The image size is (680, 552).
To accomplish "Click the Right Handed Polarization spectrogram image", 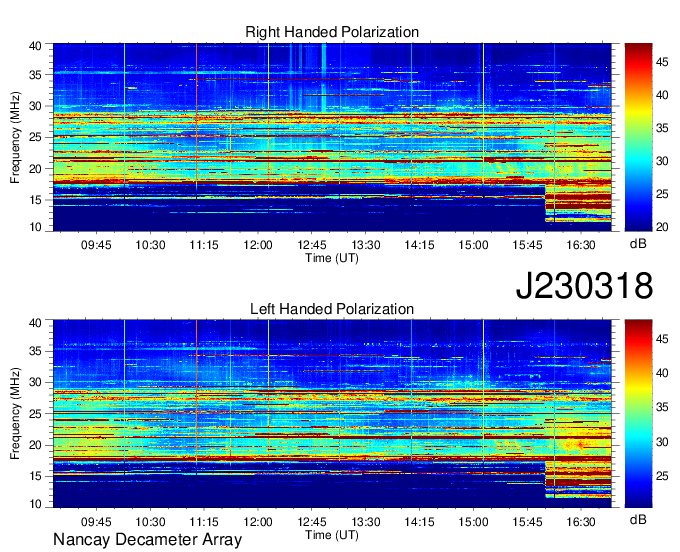I will (332, 137).
